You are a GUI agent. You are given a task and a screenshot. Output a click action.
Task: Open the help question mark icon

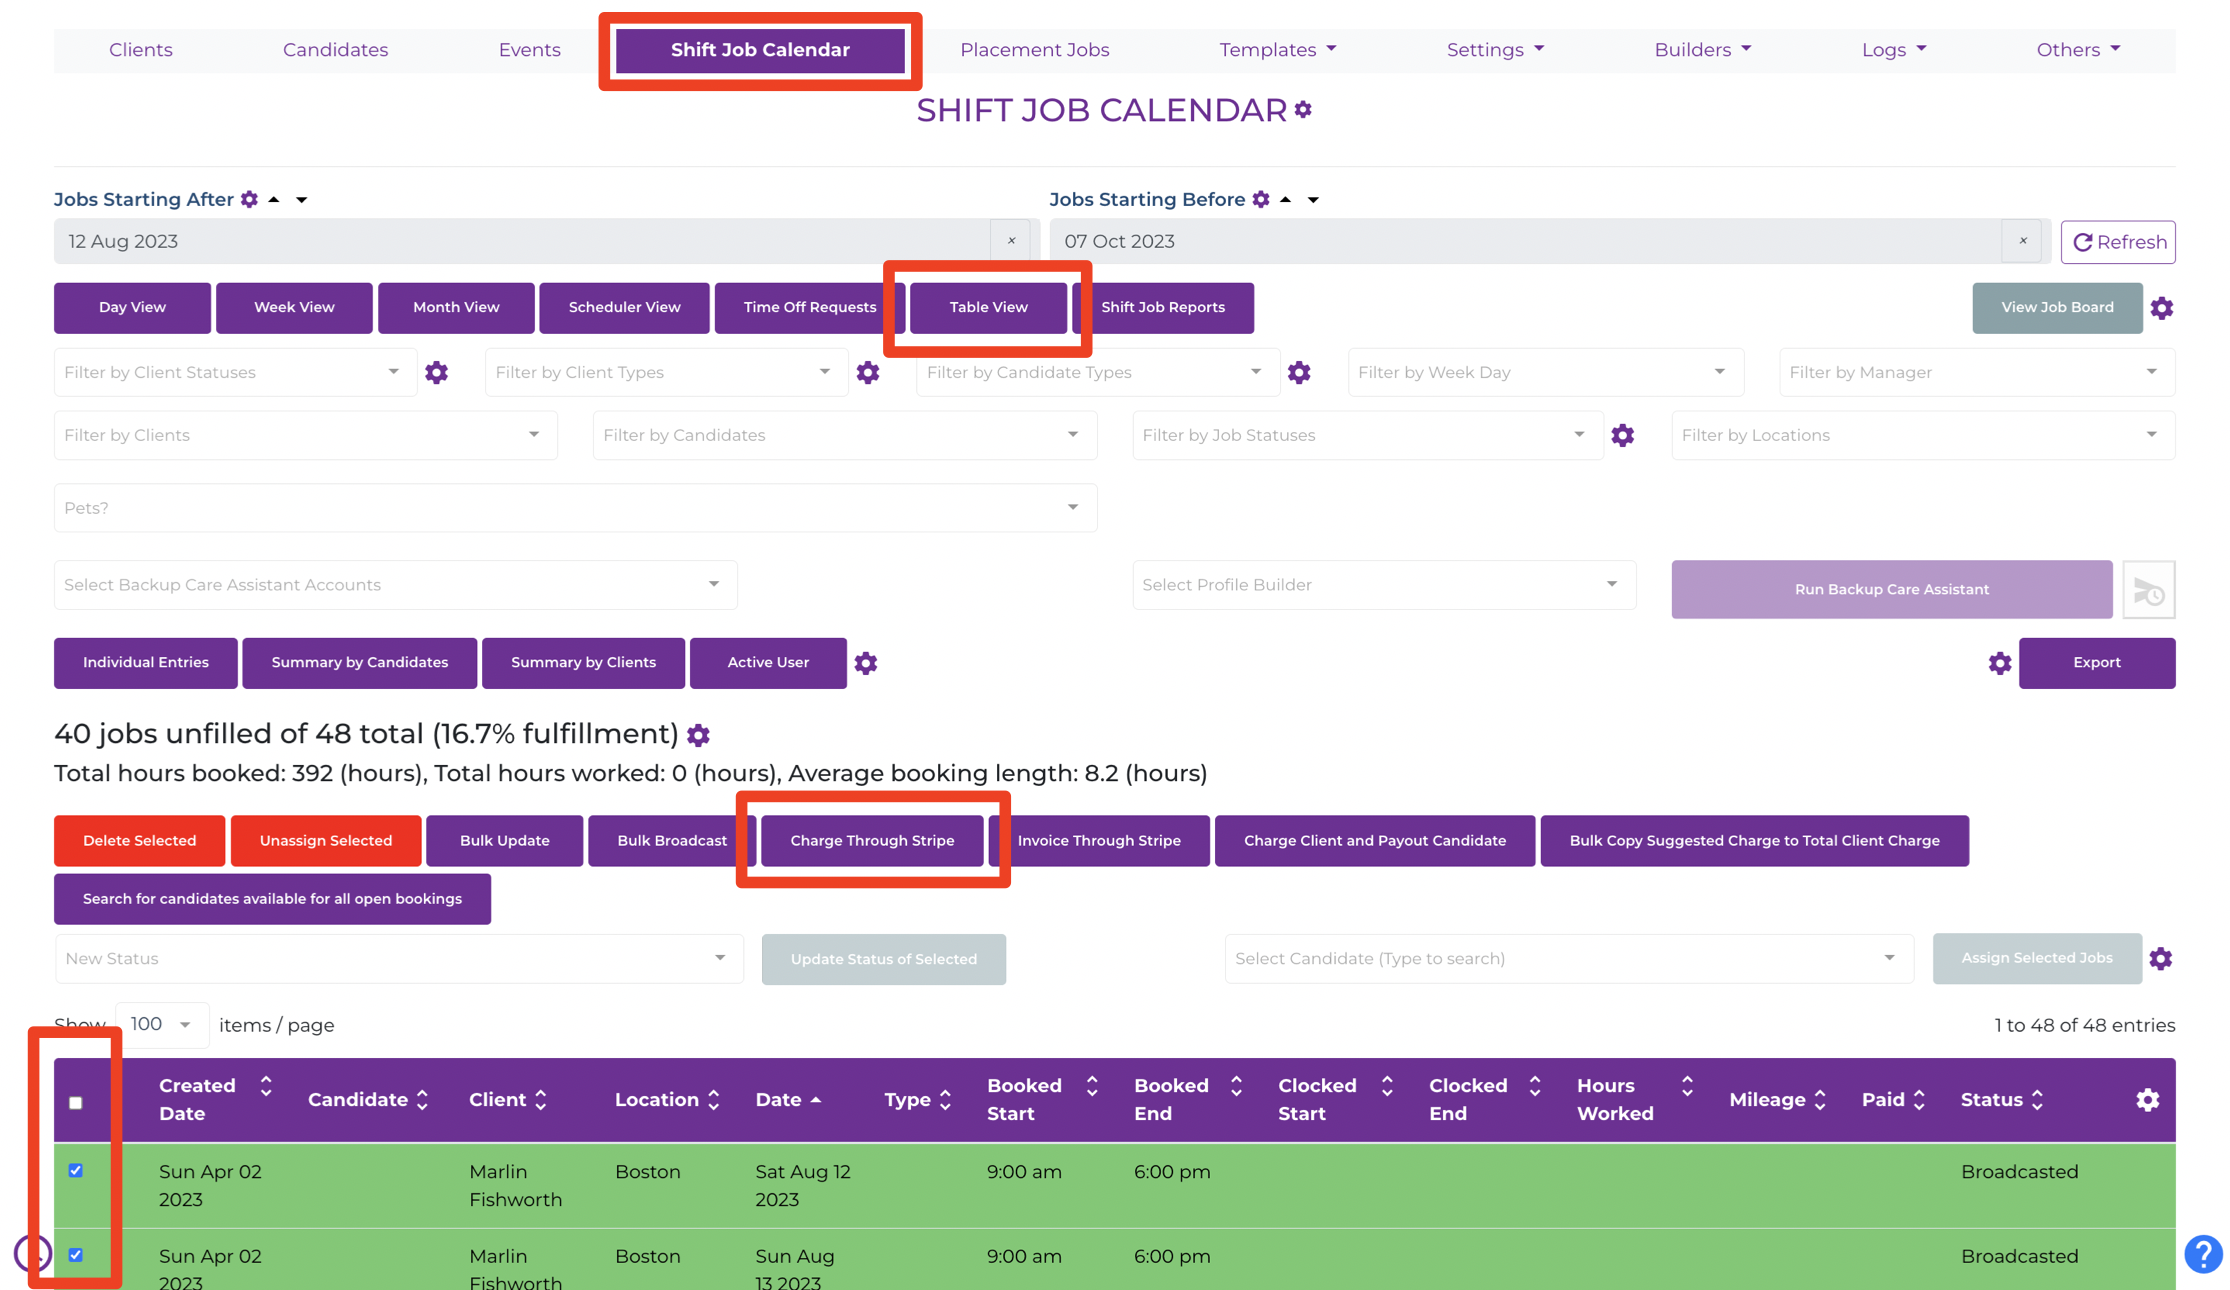pyautogui.click(x=2203, y=1254)
